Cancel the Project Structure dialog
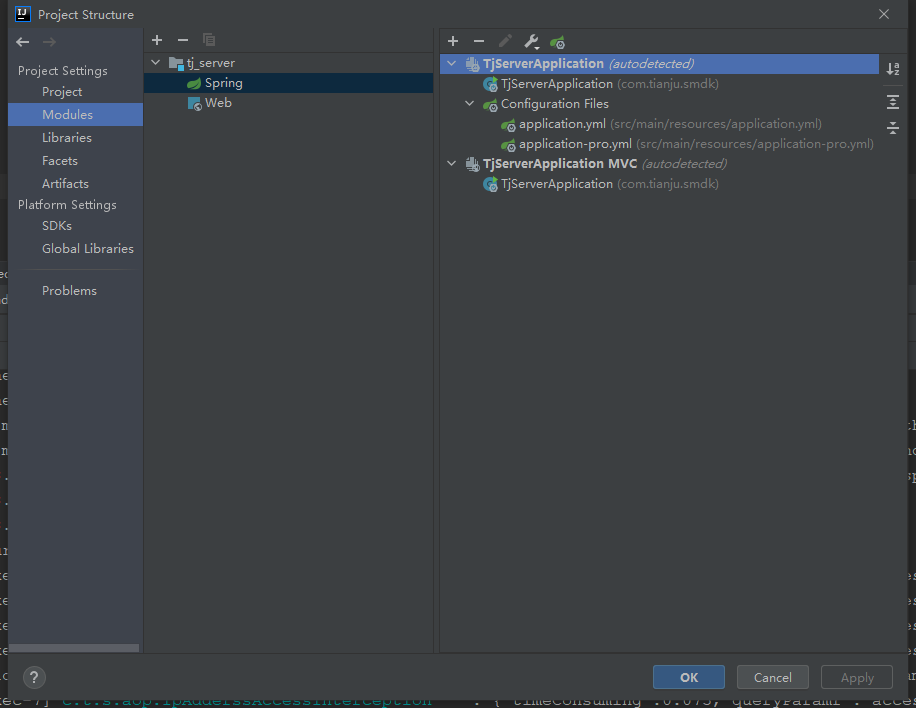 [x=772, y=677]
